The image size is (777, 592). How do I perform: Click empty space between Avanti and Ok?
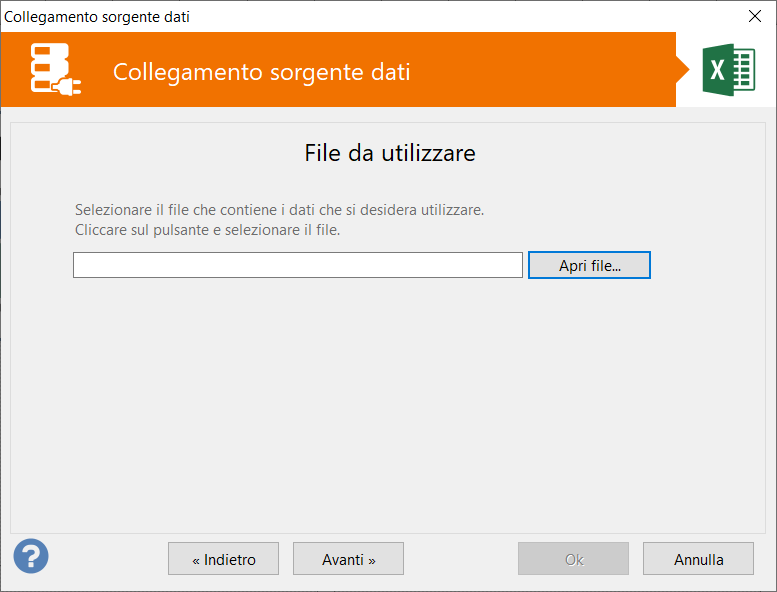460,559
